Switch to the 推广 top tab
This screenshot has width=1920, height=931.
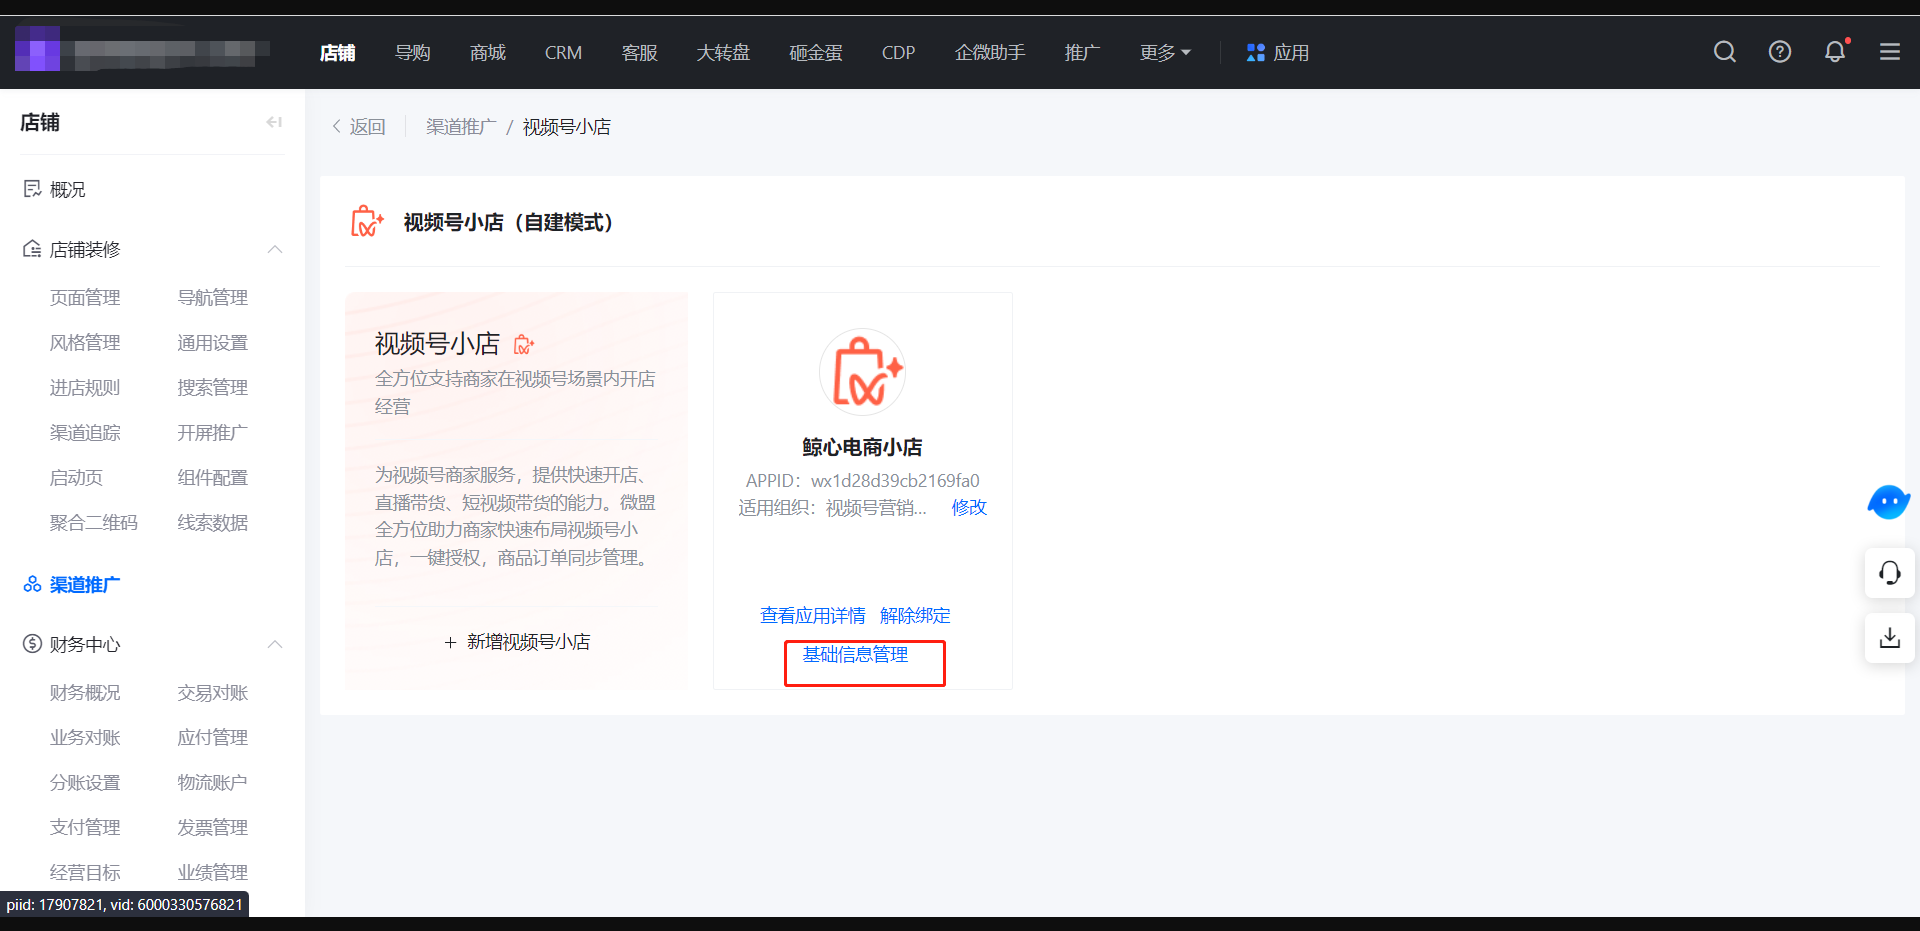(1082, 52)
